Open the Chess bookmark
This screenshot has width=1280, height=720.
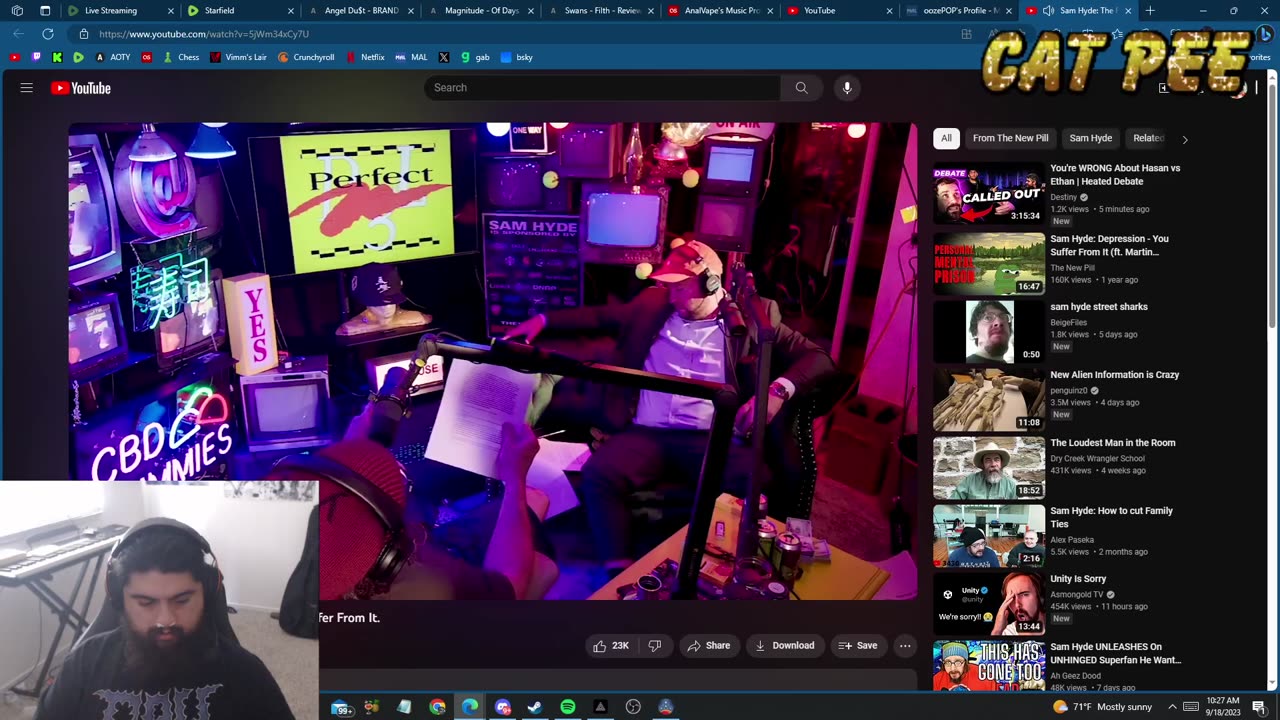coord(181,57)
